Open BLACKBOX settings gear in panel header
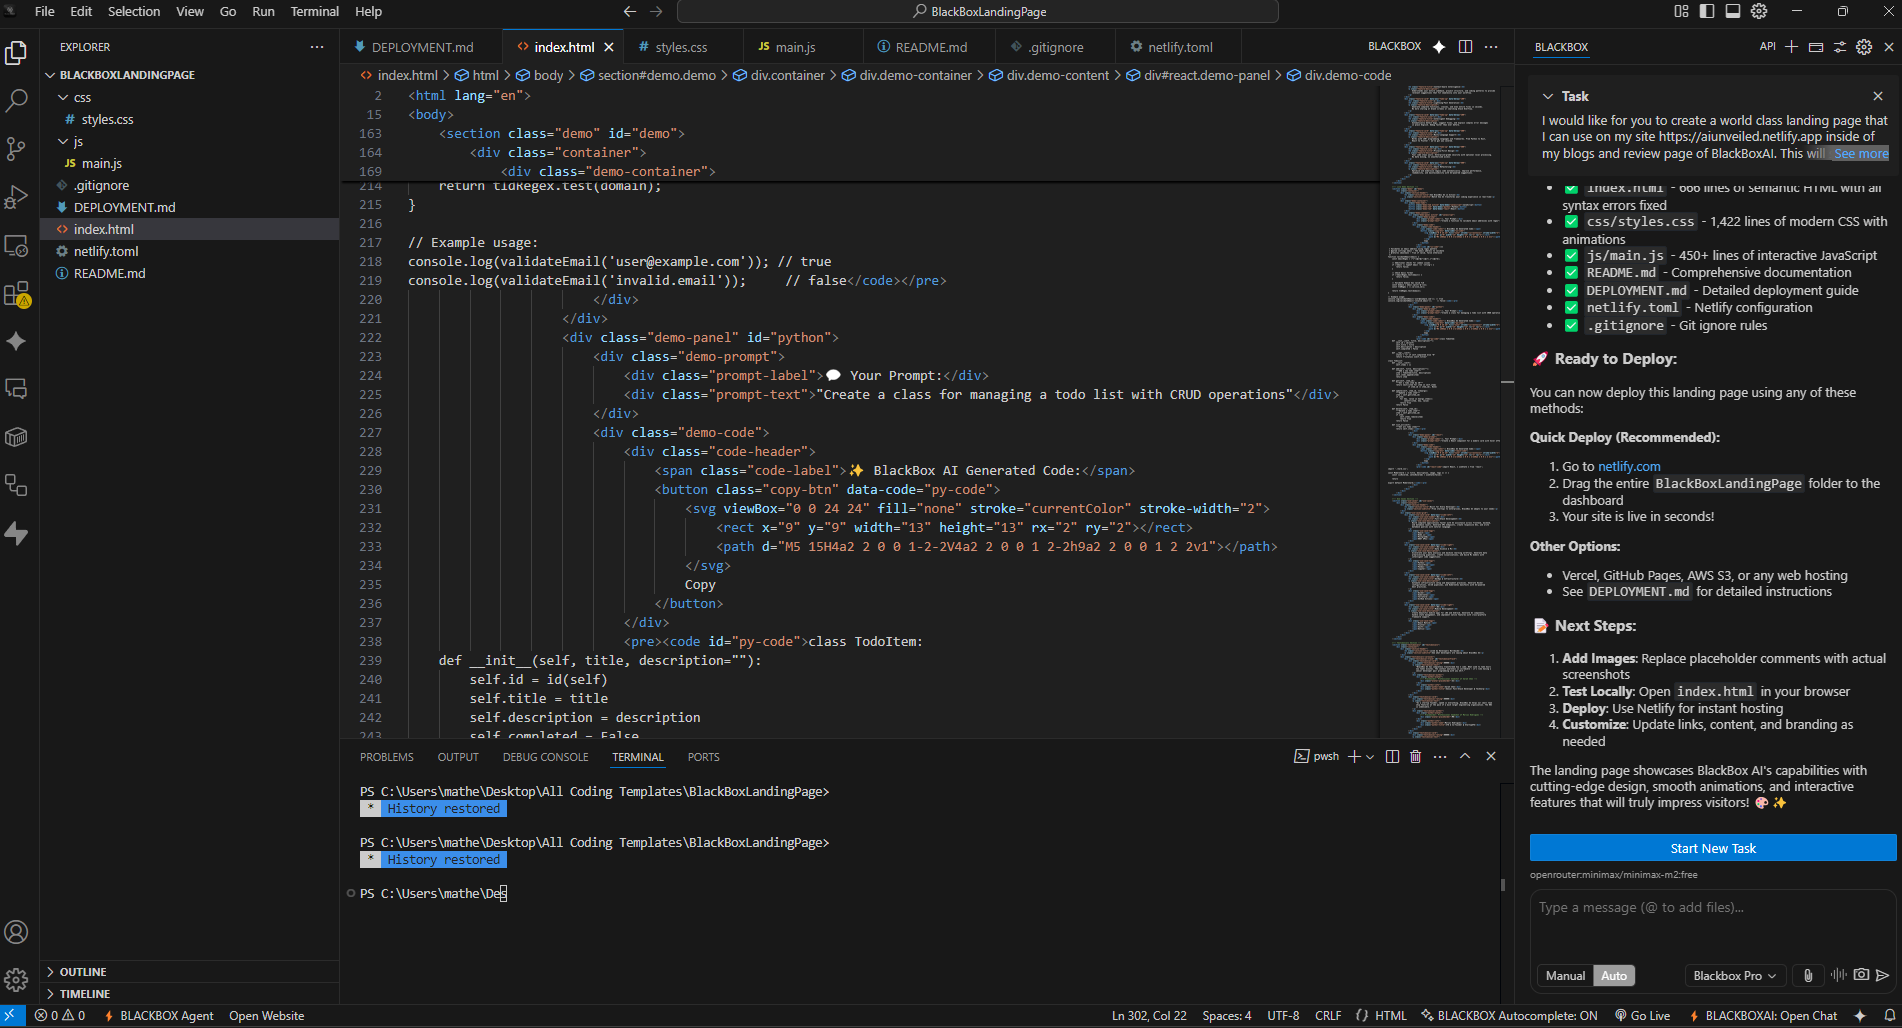 click(1863, 46)
